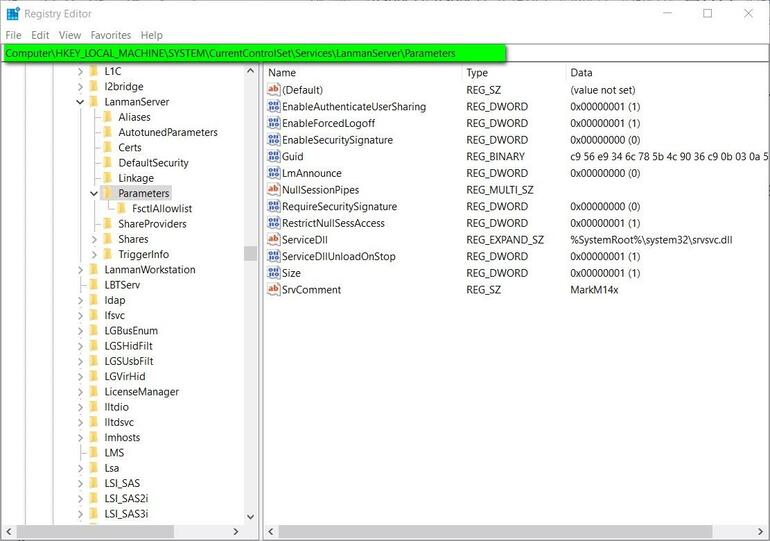770x541 pixels.
Task: Expand the Shares key arrow
Action: [x=94, y=239]
